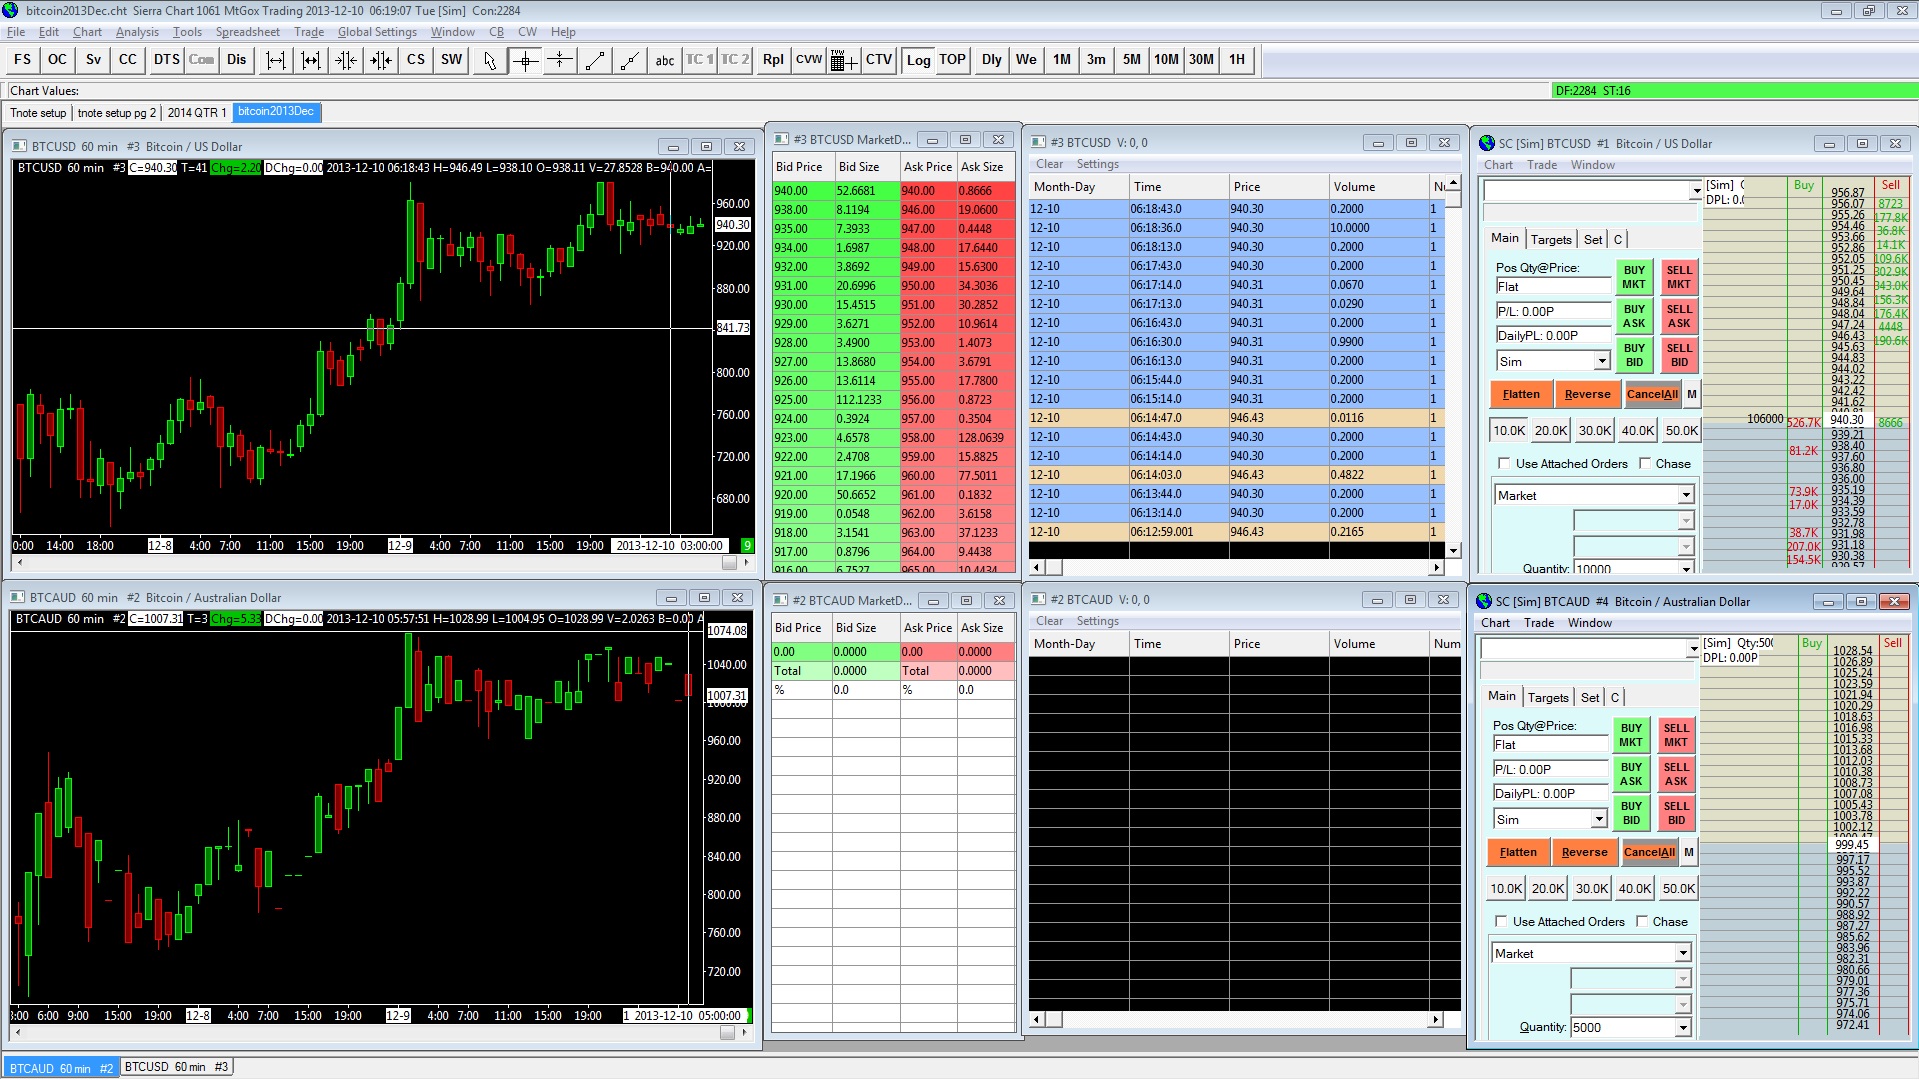
Task: Open Sim account dropdown in BTCUSD trade window
Action: [1602, 361]
